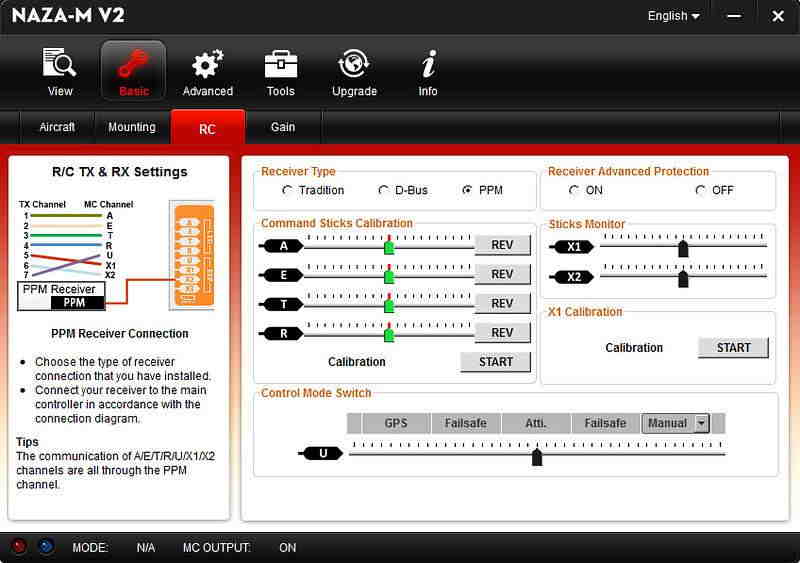Click the T stick green slider marker

(x=389, y=306)
